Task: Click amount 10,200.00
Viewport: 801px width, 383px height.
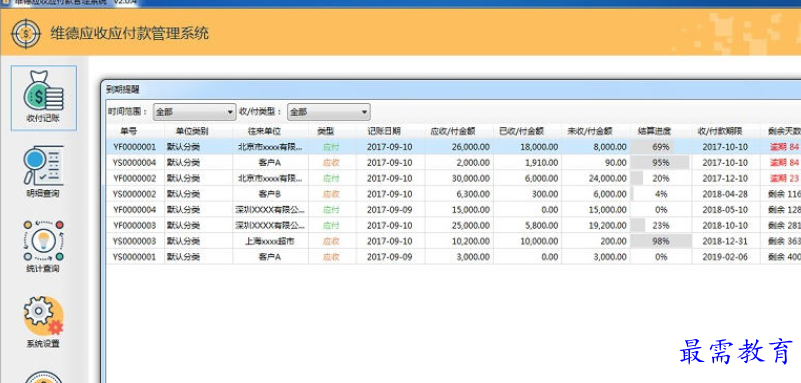Action: click(470, 241)
